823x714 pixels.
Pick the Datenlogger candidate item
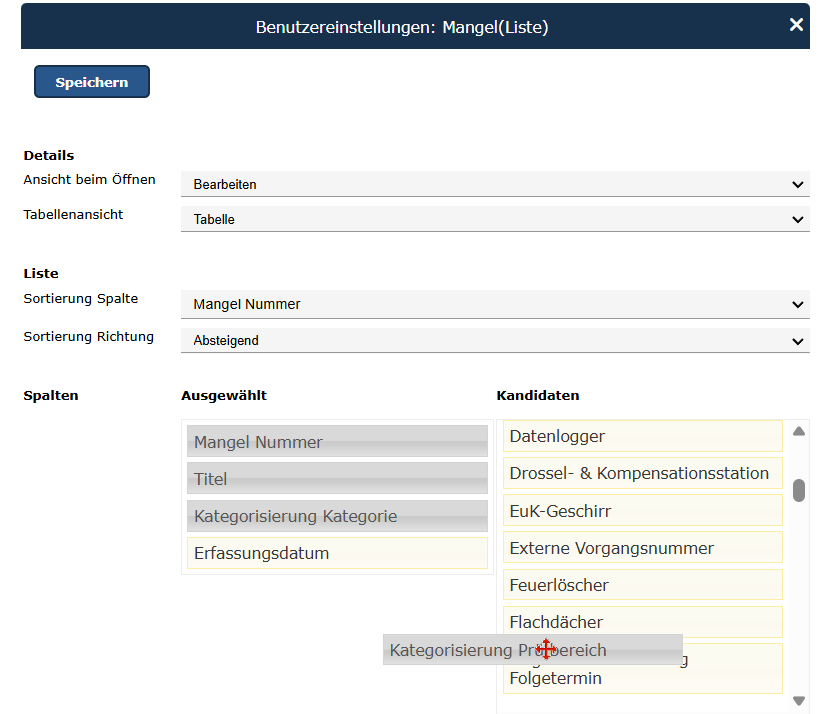click(642, 436)
